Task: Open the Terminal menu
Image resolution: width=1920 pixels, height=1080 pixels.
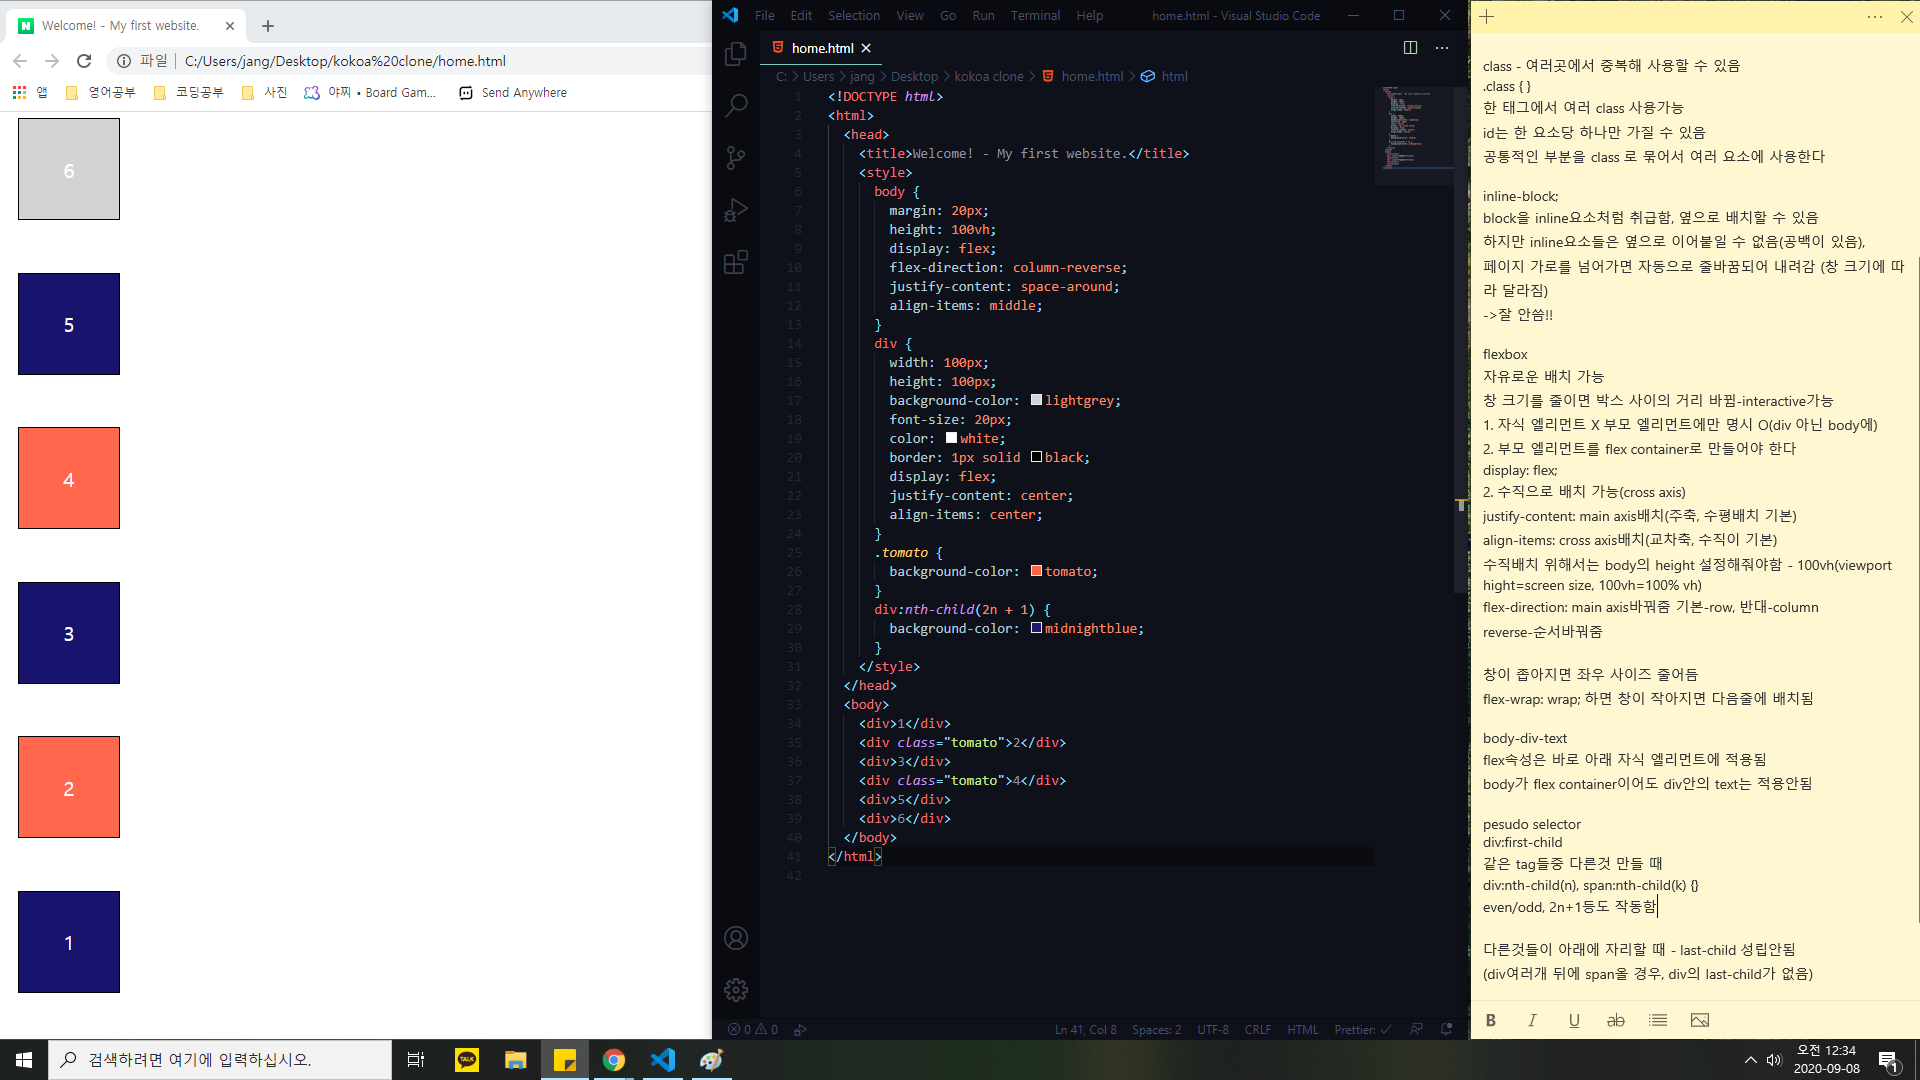Action: coord(1034,15)
